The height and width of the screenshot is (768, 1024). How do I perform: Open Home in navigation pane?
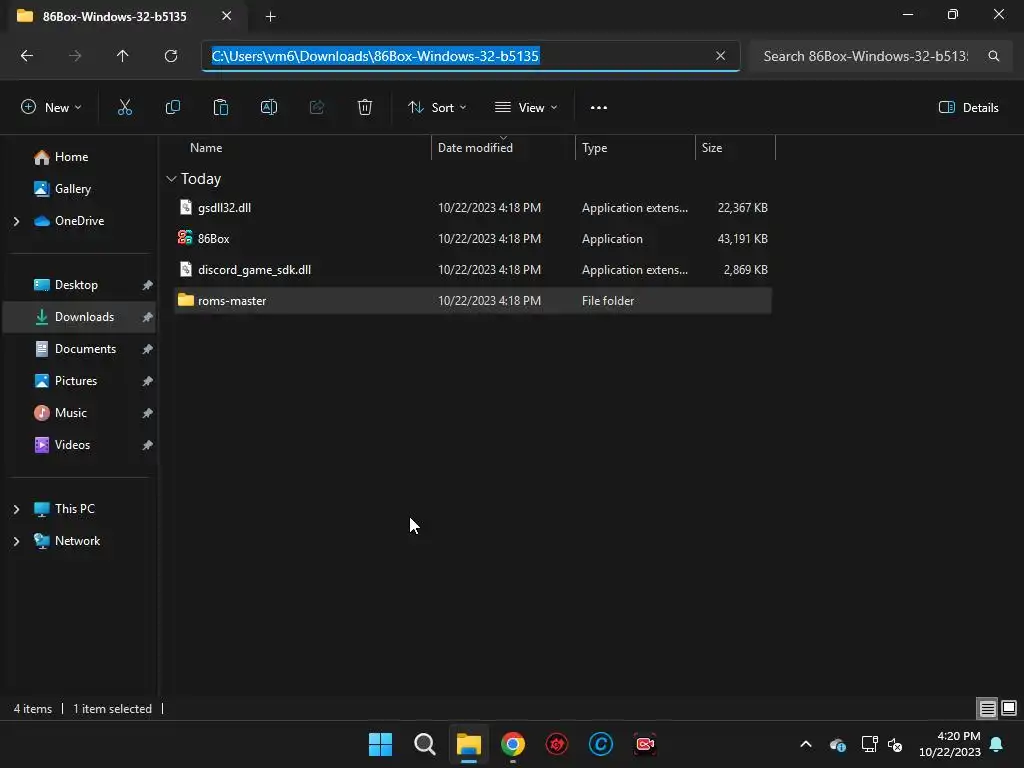coord(71,157)
